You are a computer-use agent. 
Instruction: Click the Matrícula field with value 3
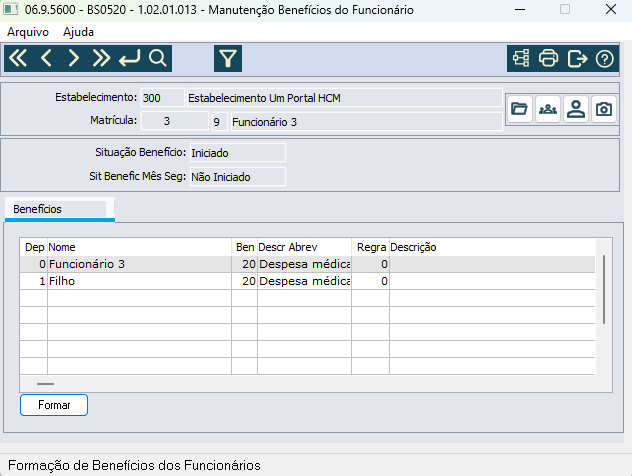pyautogui.click(x=175, y=121)
